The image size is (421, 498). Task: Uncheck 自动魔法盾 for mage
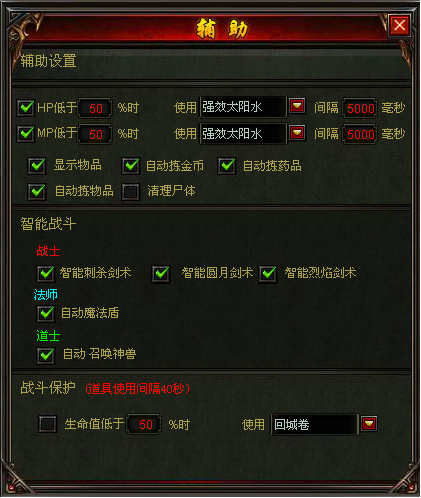pyautogui.click(x=46, y=314)
